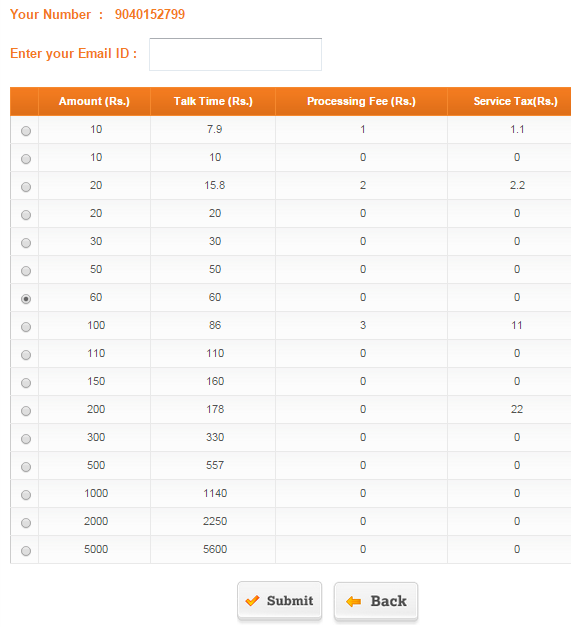
Task: Select radio for amount 20 talk time 20
Action: [26, 215]
